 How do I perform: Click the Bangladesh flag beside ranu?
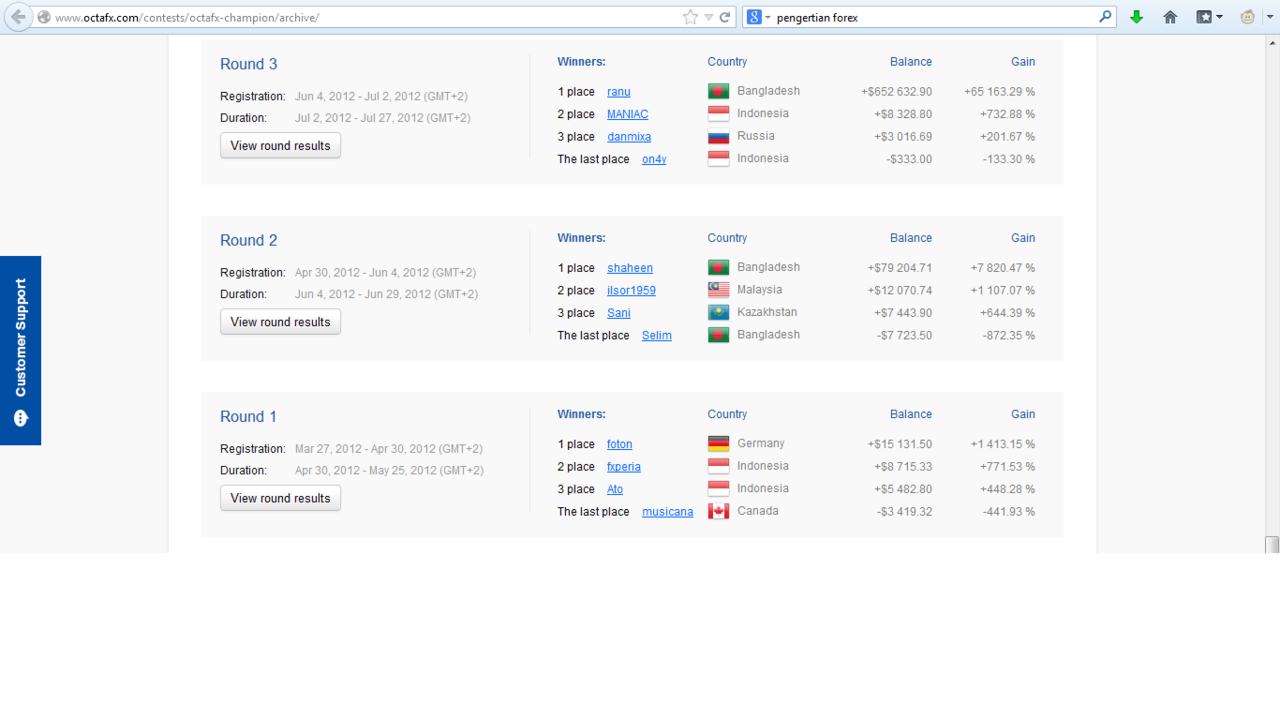[718, 91]
